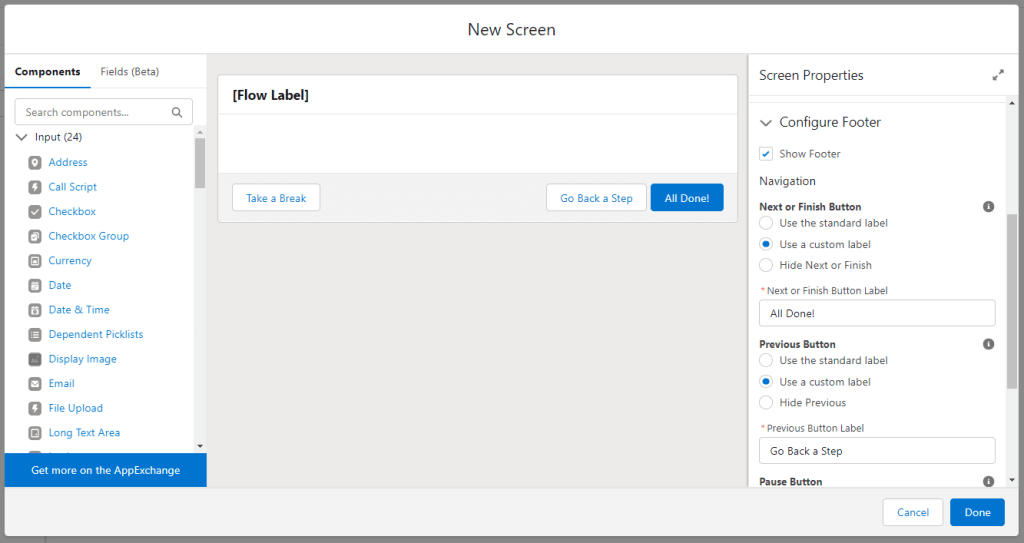This screenshot has width=1024, height=543.
Task: Open Get more on the AppExchange
Action: click(106, 470)
